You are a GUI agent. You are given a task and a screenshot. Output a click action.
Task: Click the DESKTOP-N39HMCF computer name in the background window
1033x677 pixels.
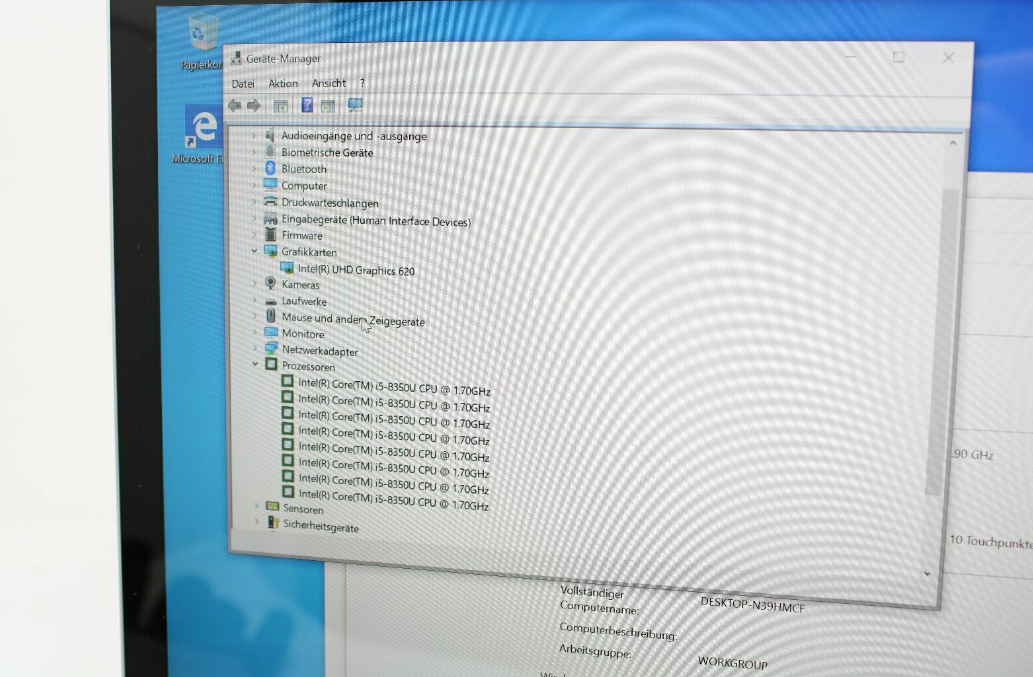(x=752, y=605)
